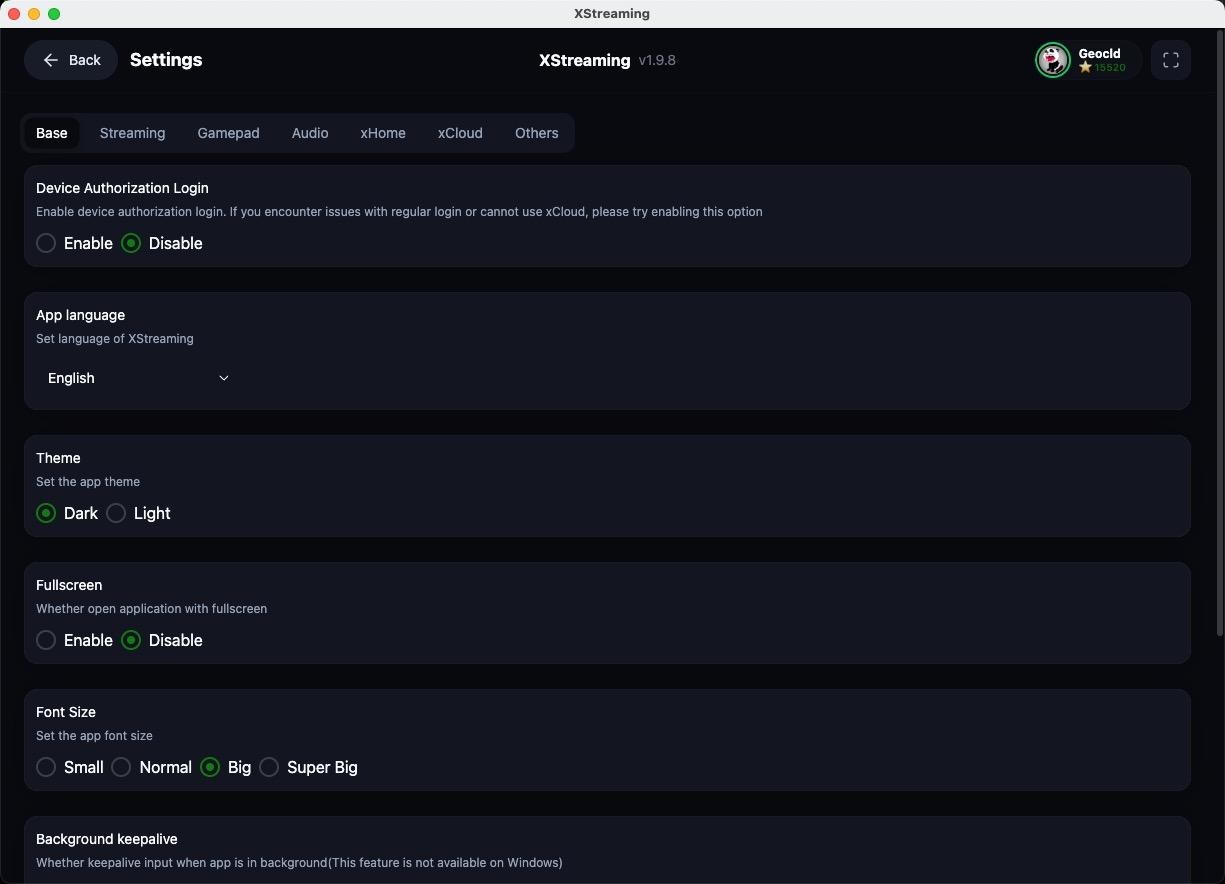This screenshot has width=1225, height=884.
Task: Open the Gamepad settings tab
Action: click(x=228, y=133)
